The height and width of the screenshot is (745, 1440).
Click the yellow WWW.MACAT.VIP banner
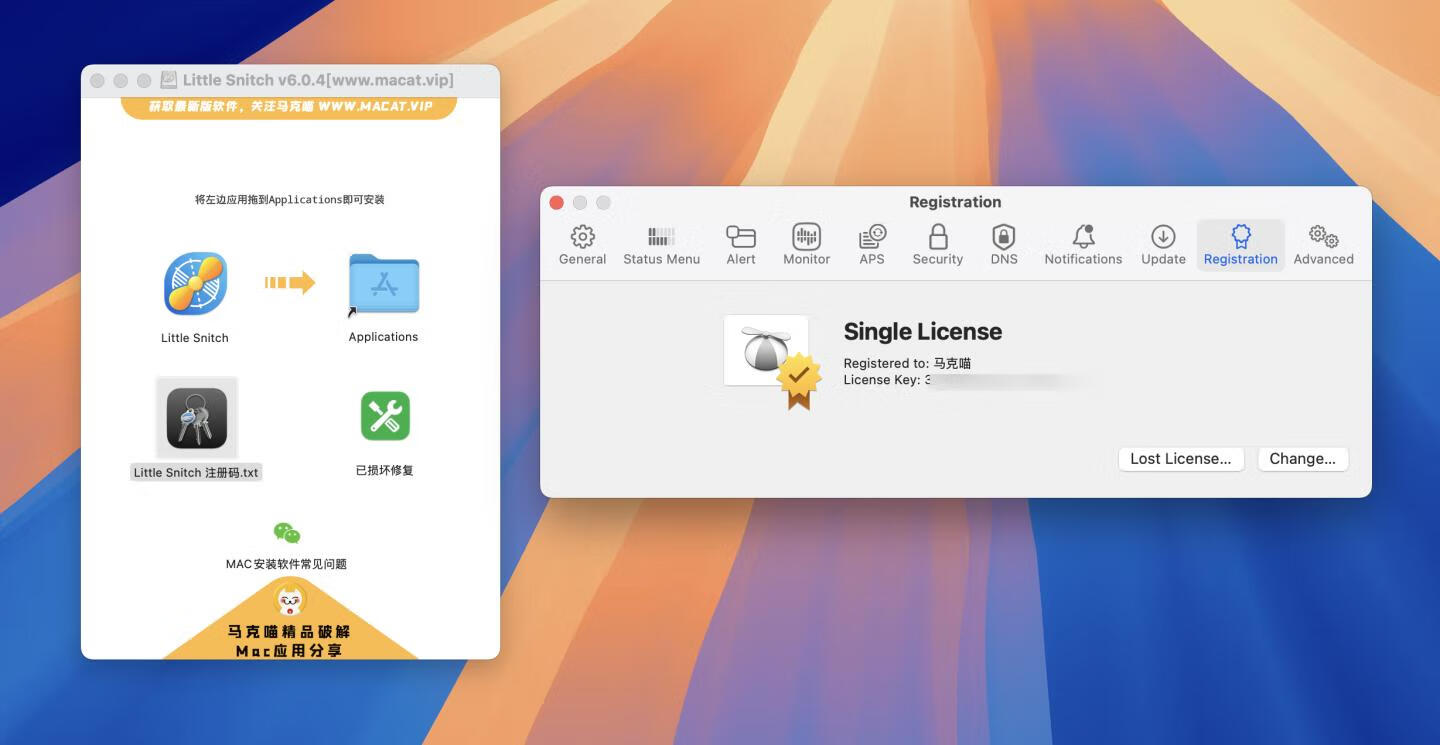(x=290, y=106)
